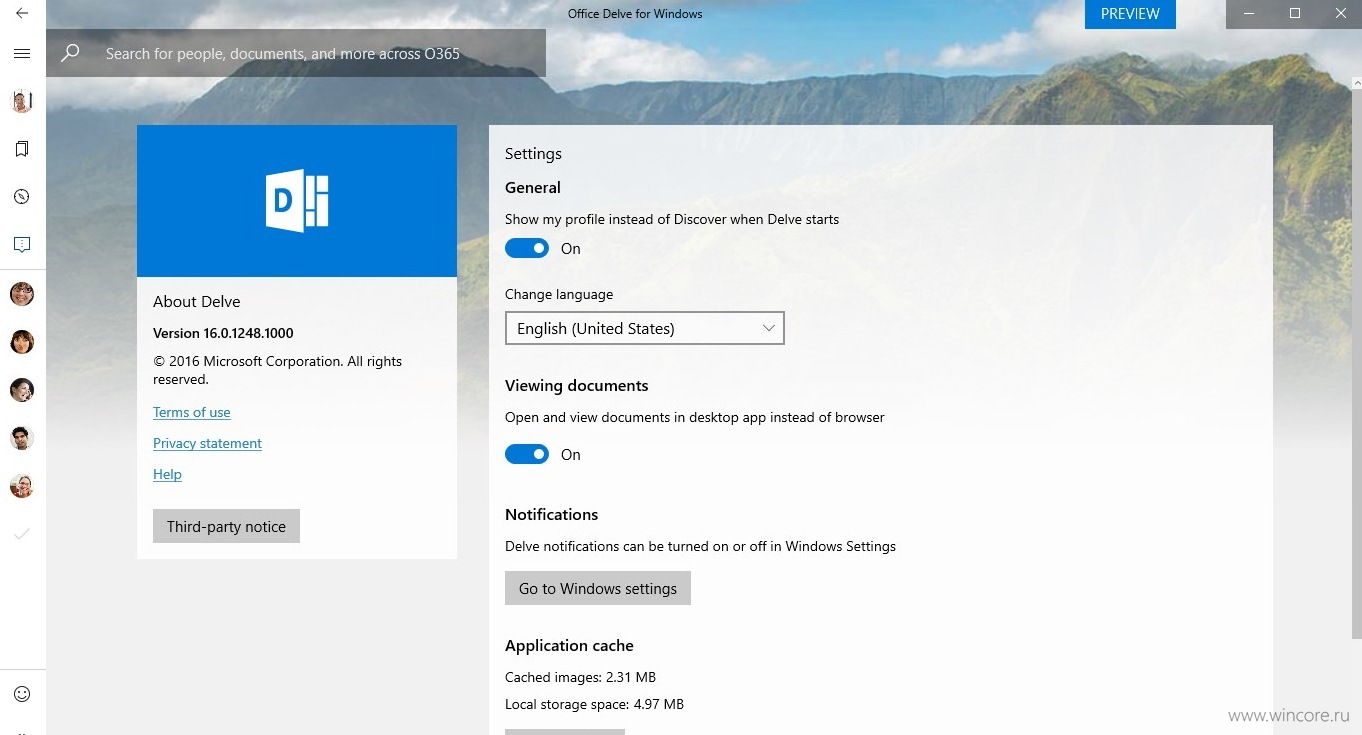Select second person avatar in people list
1362x735 pixels.
pyautogui.click(x=22, y=342)
